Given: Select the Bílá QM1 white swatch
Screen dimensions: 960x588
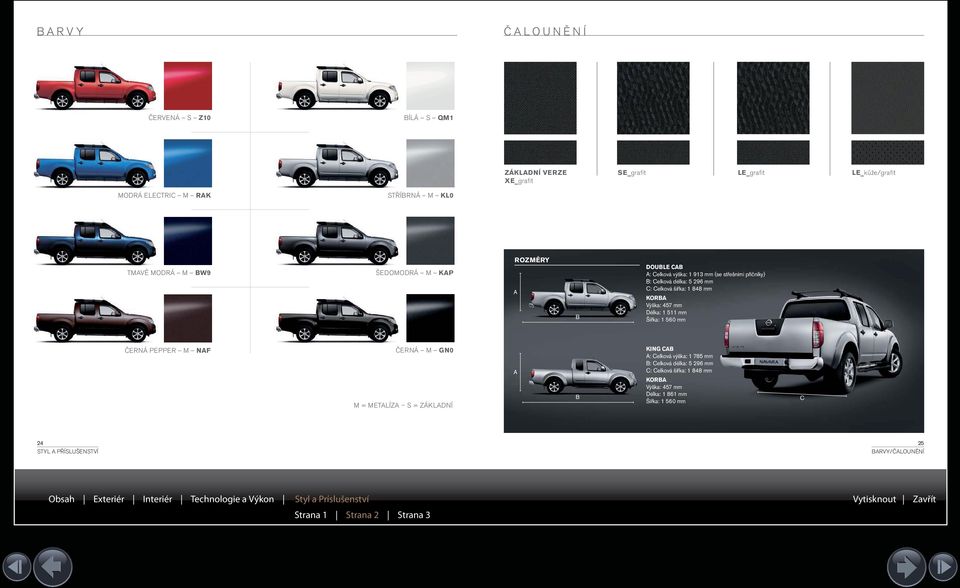Looking at the screenshot, I should point(430,86).
